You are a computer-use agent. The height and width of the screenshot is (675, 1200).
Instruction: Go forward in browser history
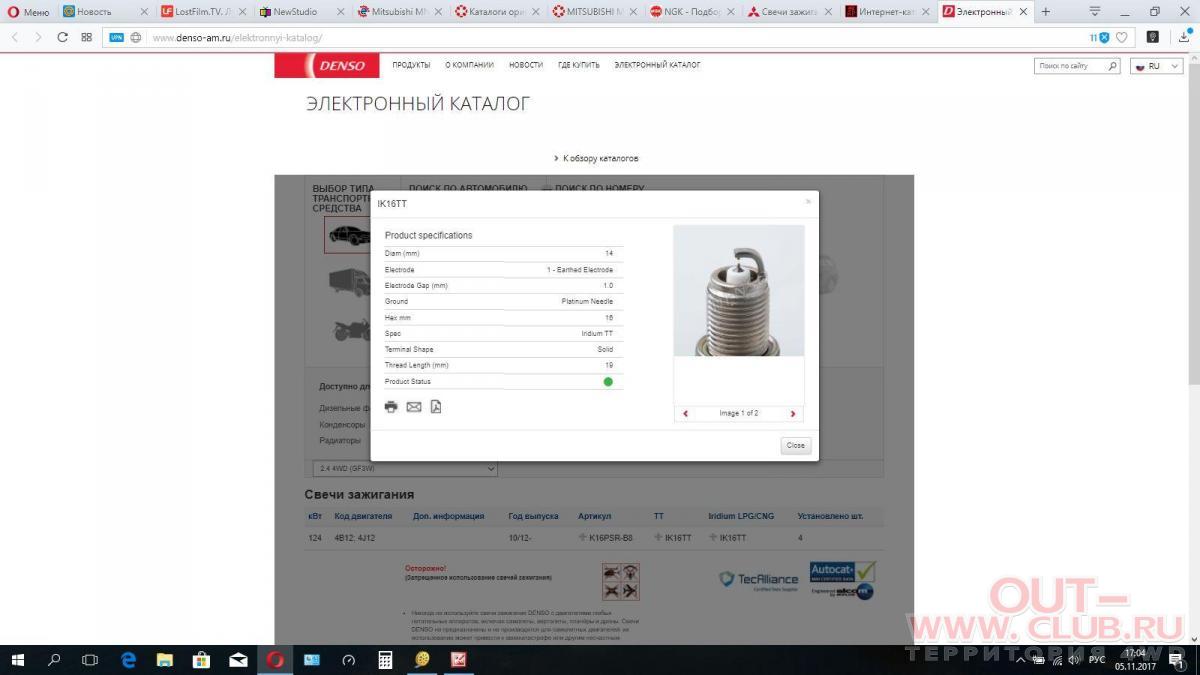(x=38, y=37)
